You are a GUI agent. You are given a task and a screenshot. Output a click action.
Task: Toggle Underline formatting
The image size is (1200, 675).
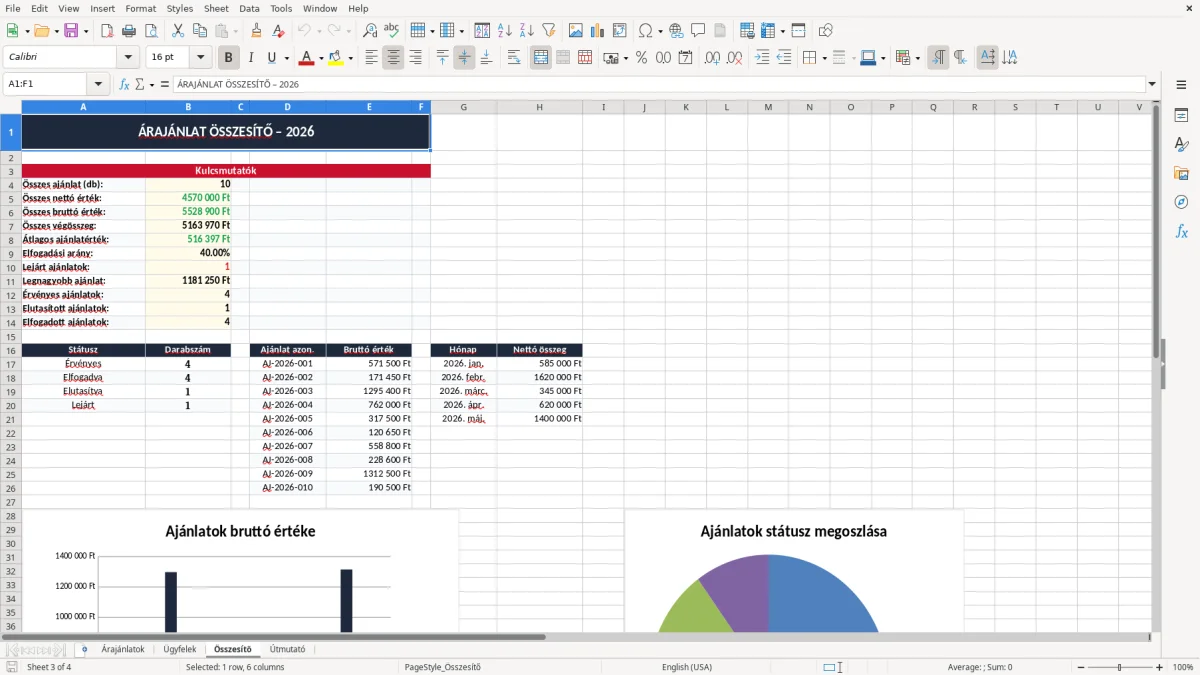click(272, 58)
